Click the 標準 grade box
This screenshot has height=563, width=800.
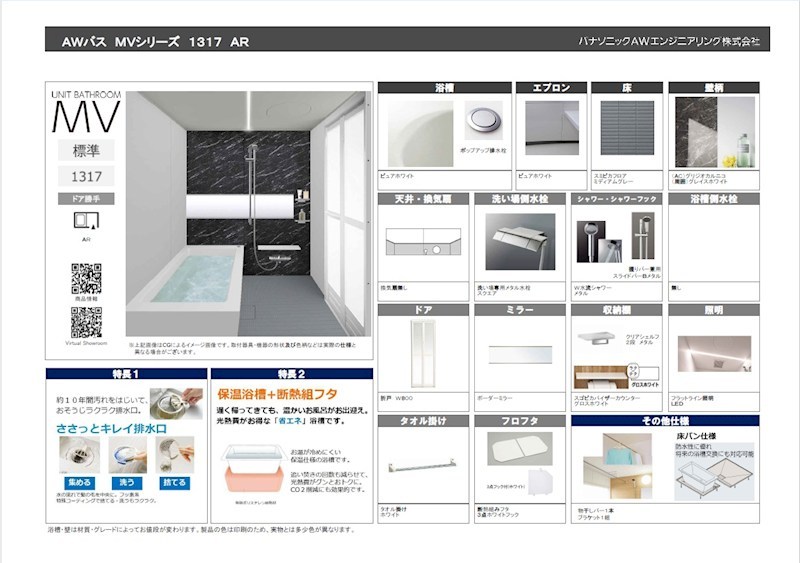point(86,151)
